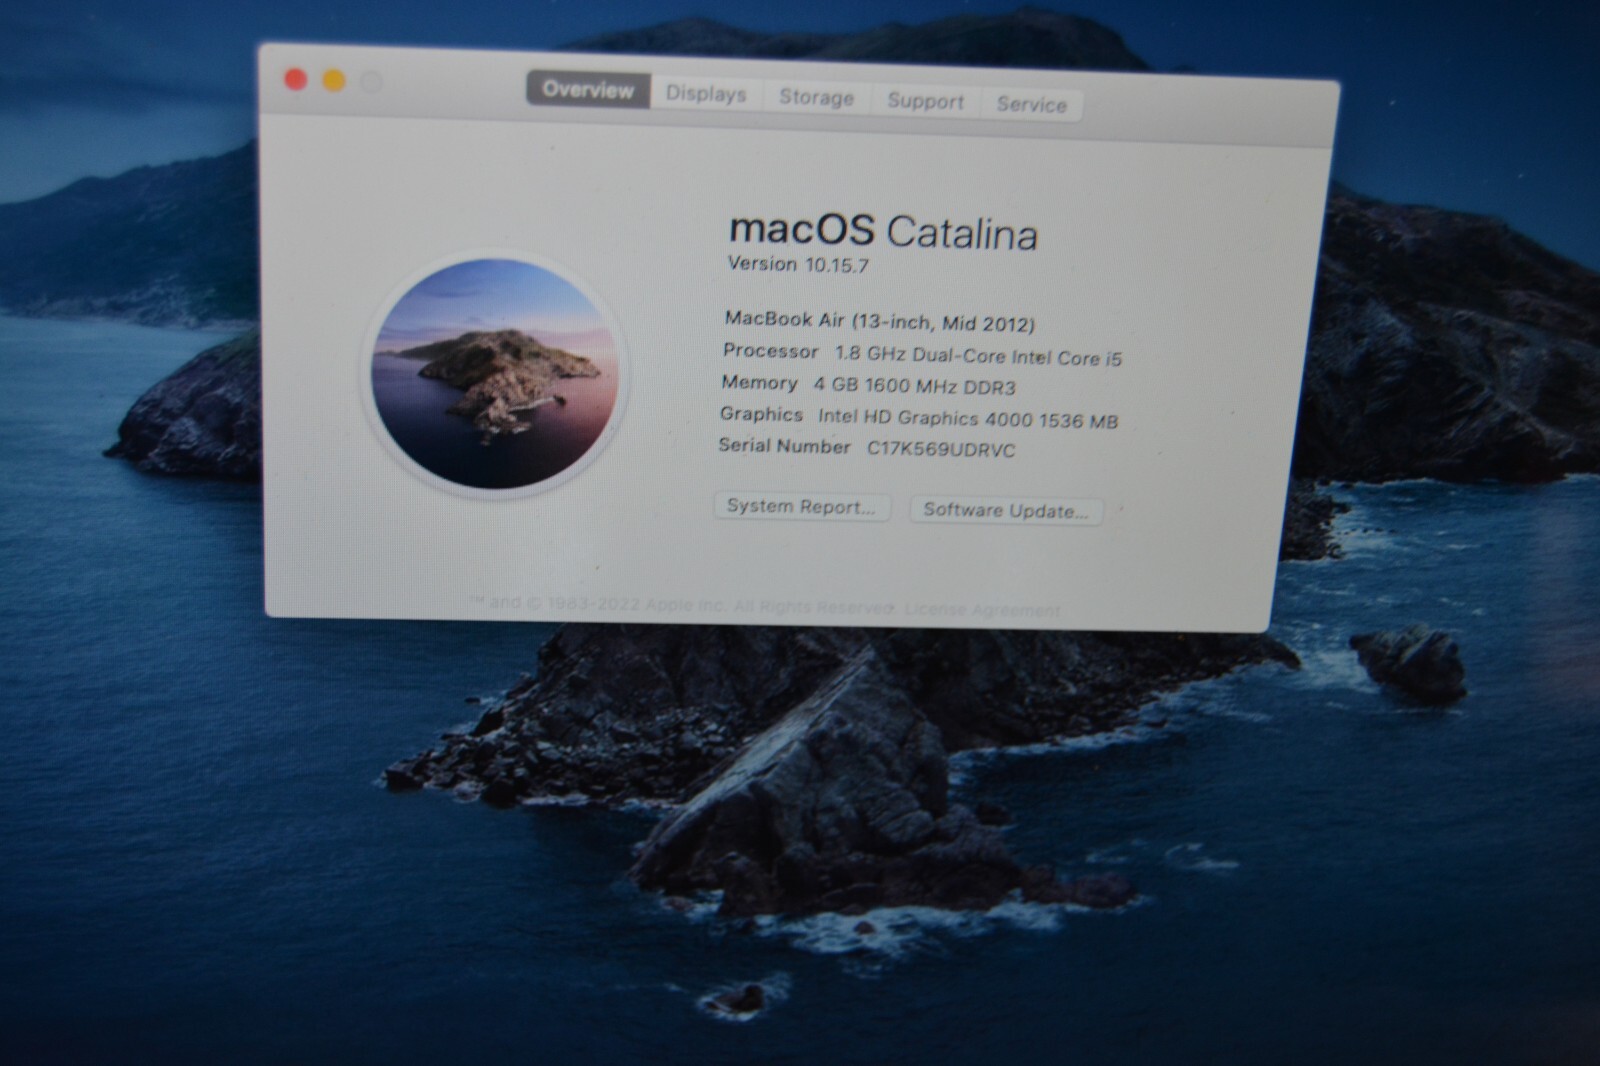Click the Processor label

[771, 351]
